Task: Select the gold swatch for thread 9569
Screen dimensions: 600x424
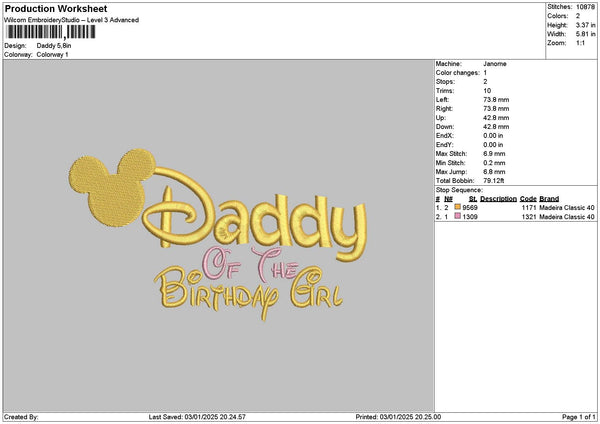Action: point(459,207)
